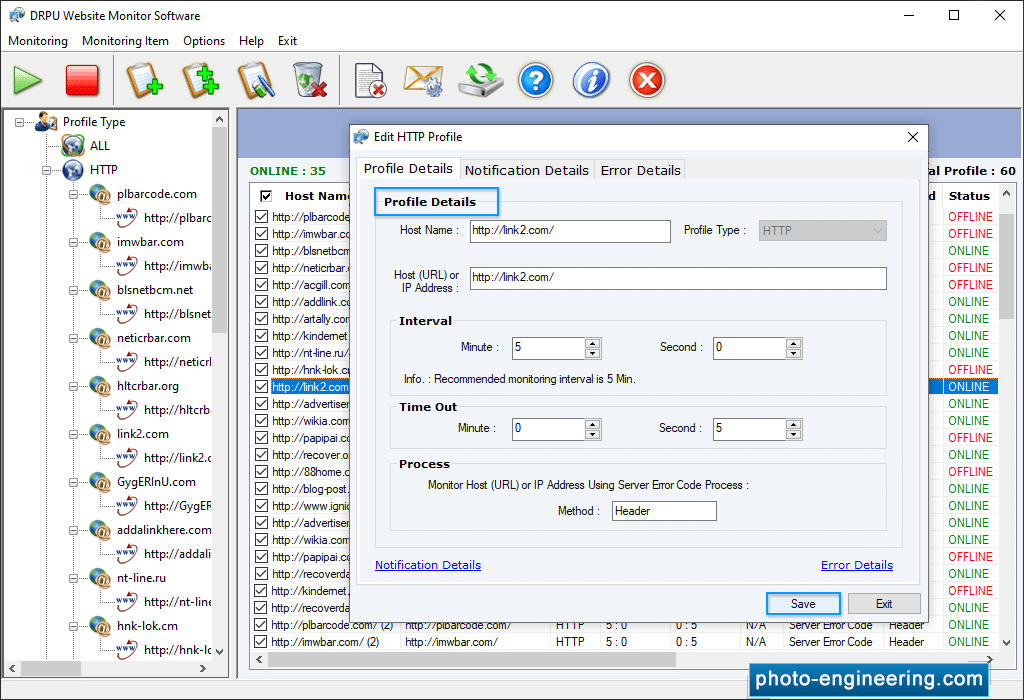Collapse the neticrbar.com tree node

[74, 338]
